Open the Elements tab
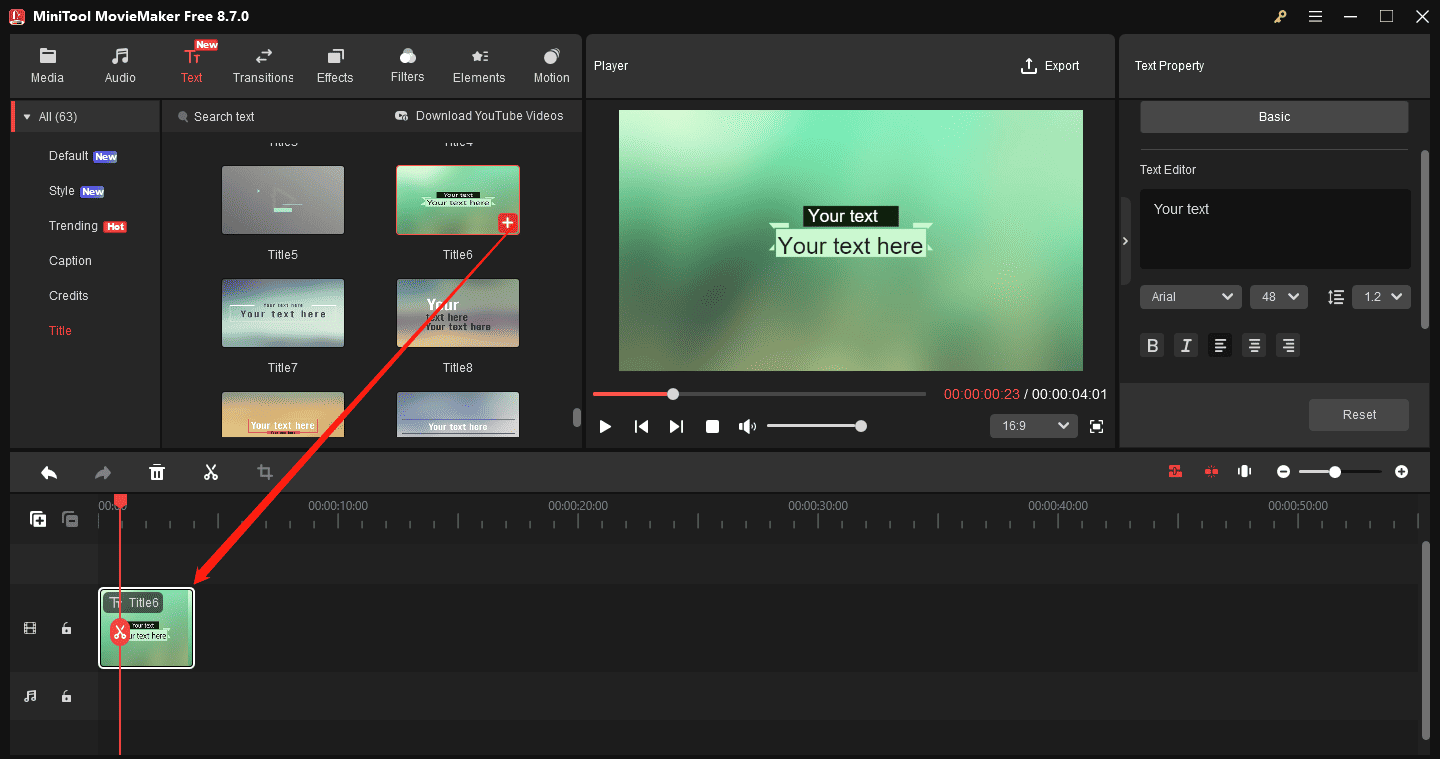This screenshot has width=1440, height=759. point(479,66)
